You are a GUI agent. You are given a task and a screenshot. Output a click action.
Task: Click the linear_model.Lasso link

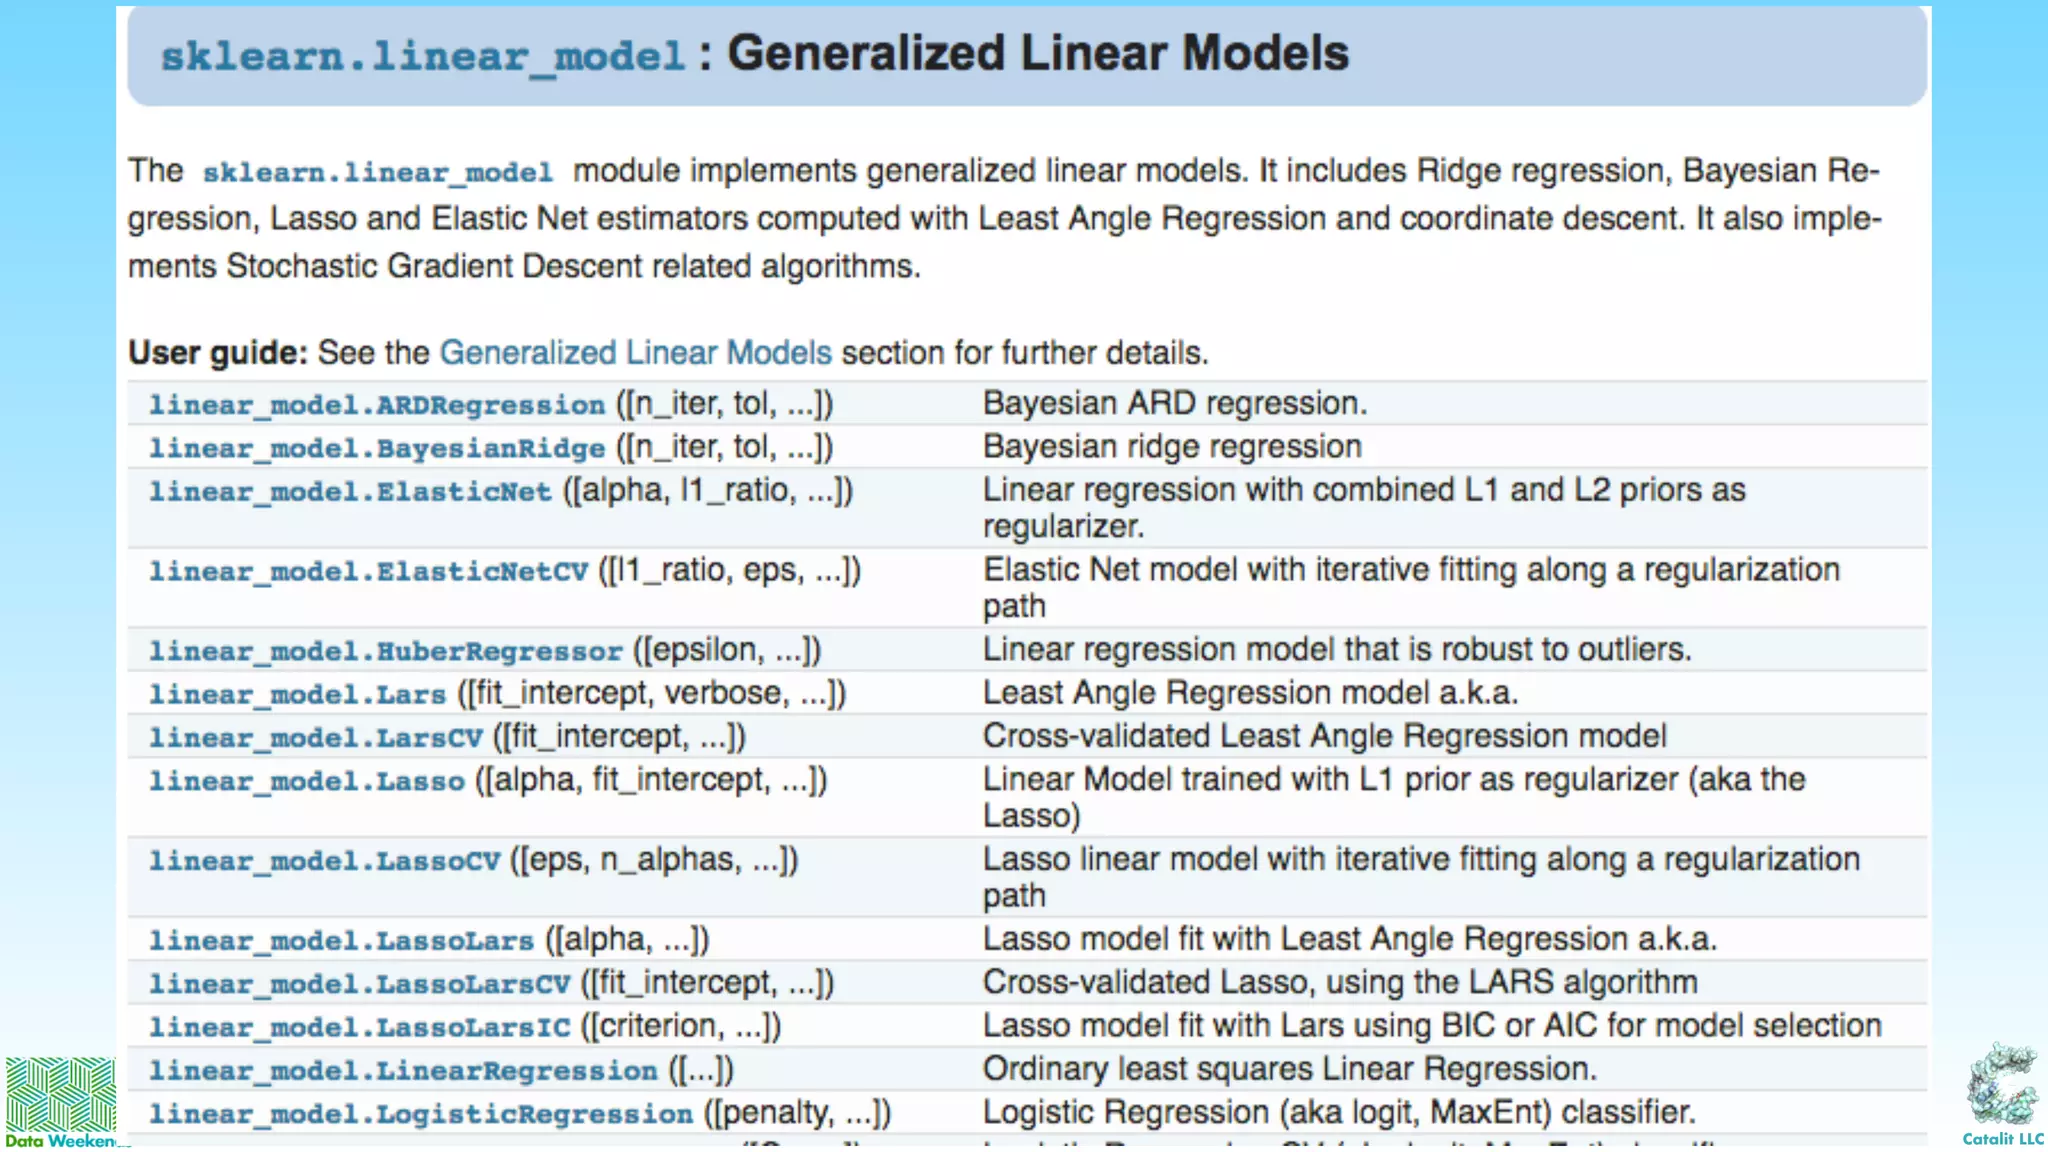307,781
